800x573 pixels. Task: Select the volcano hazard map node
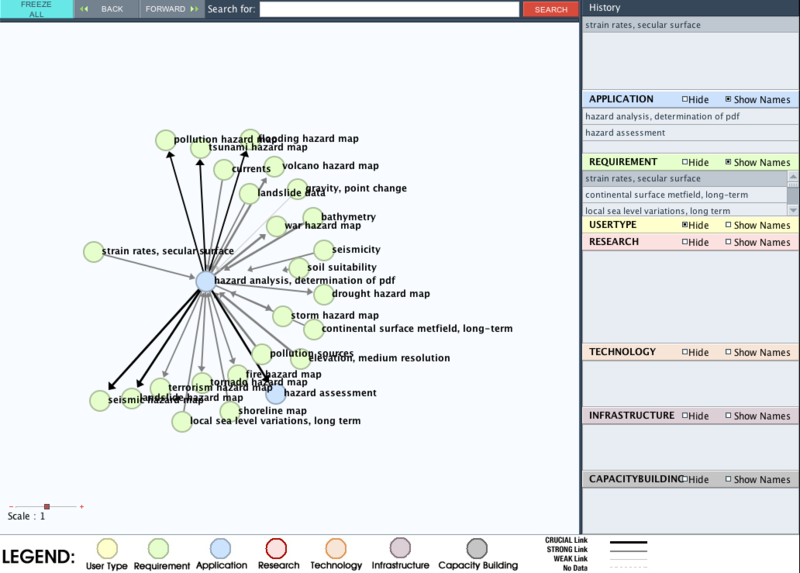pyautogui.click(x=274, y=166)
